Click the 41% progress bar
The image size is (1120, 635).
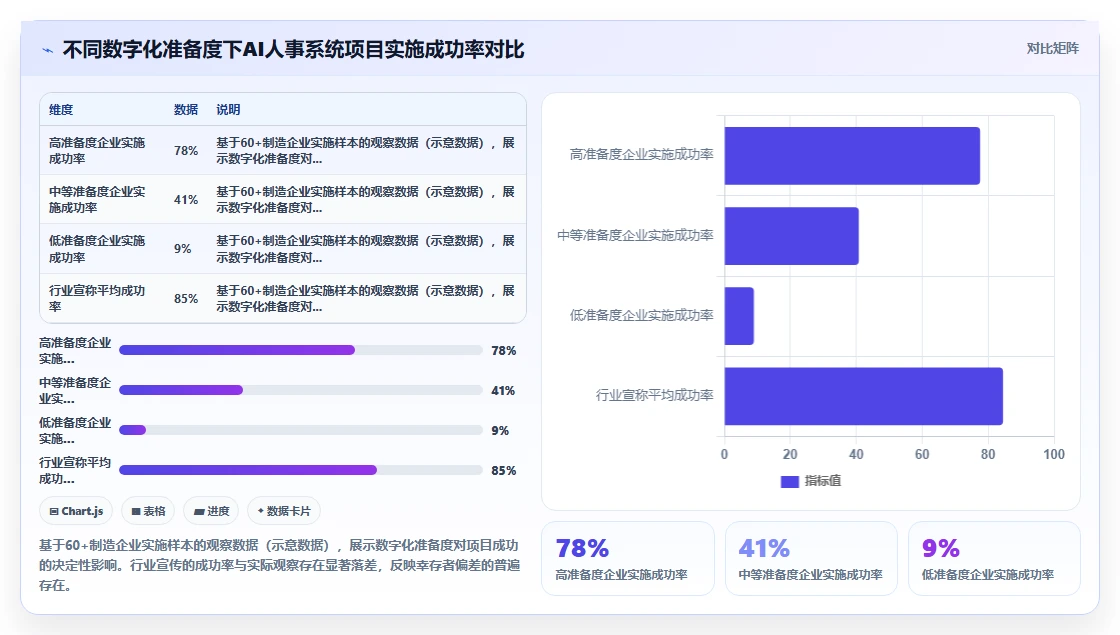(x=301, y=390)
